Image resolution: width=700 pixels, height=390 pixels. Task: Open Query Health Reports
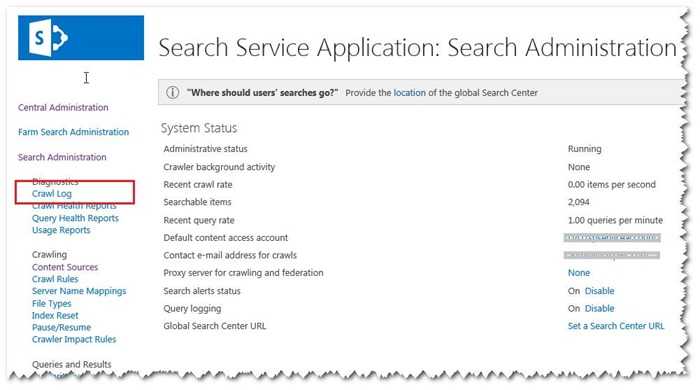coord(75,218)
